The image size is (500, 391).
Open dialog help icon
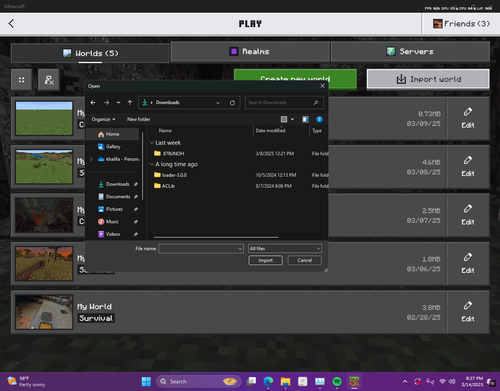[x=319, y=119]
